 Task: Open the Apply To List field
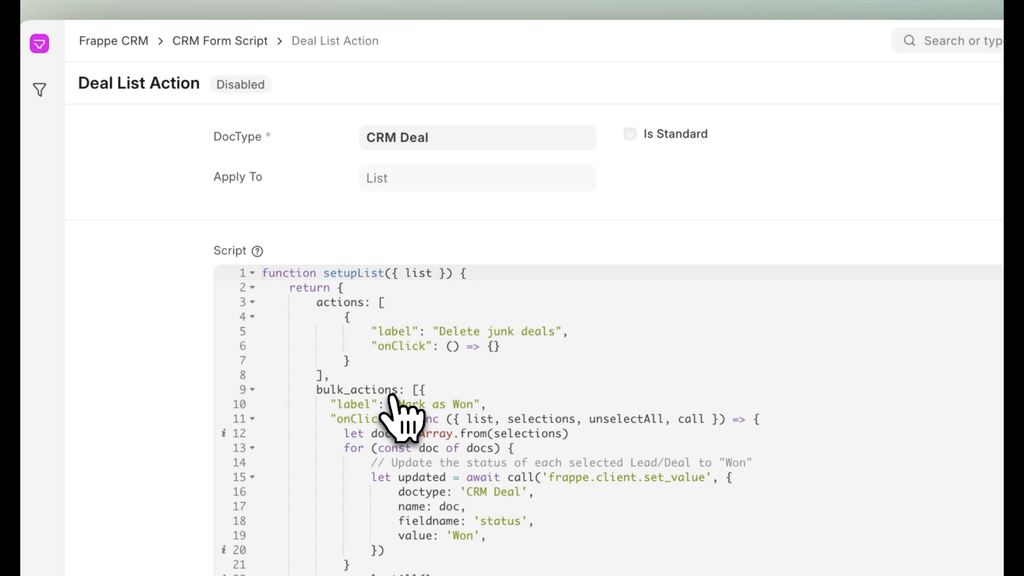tap(477, 178)
